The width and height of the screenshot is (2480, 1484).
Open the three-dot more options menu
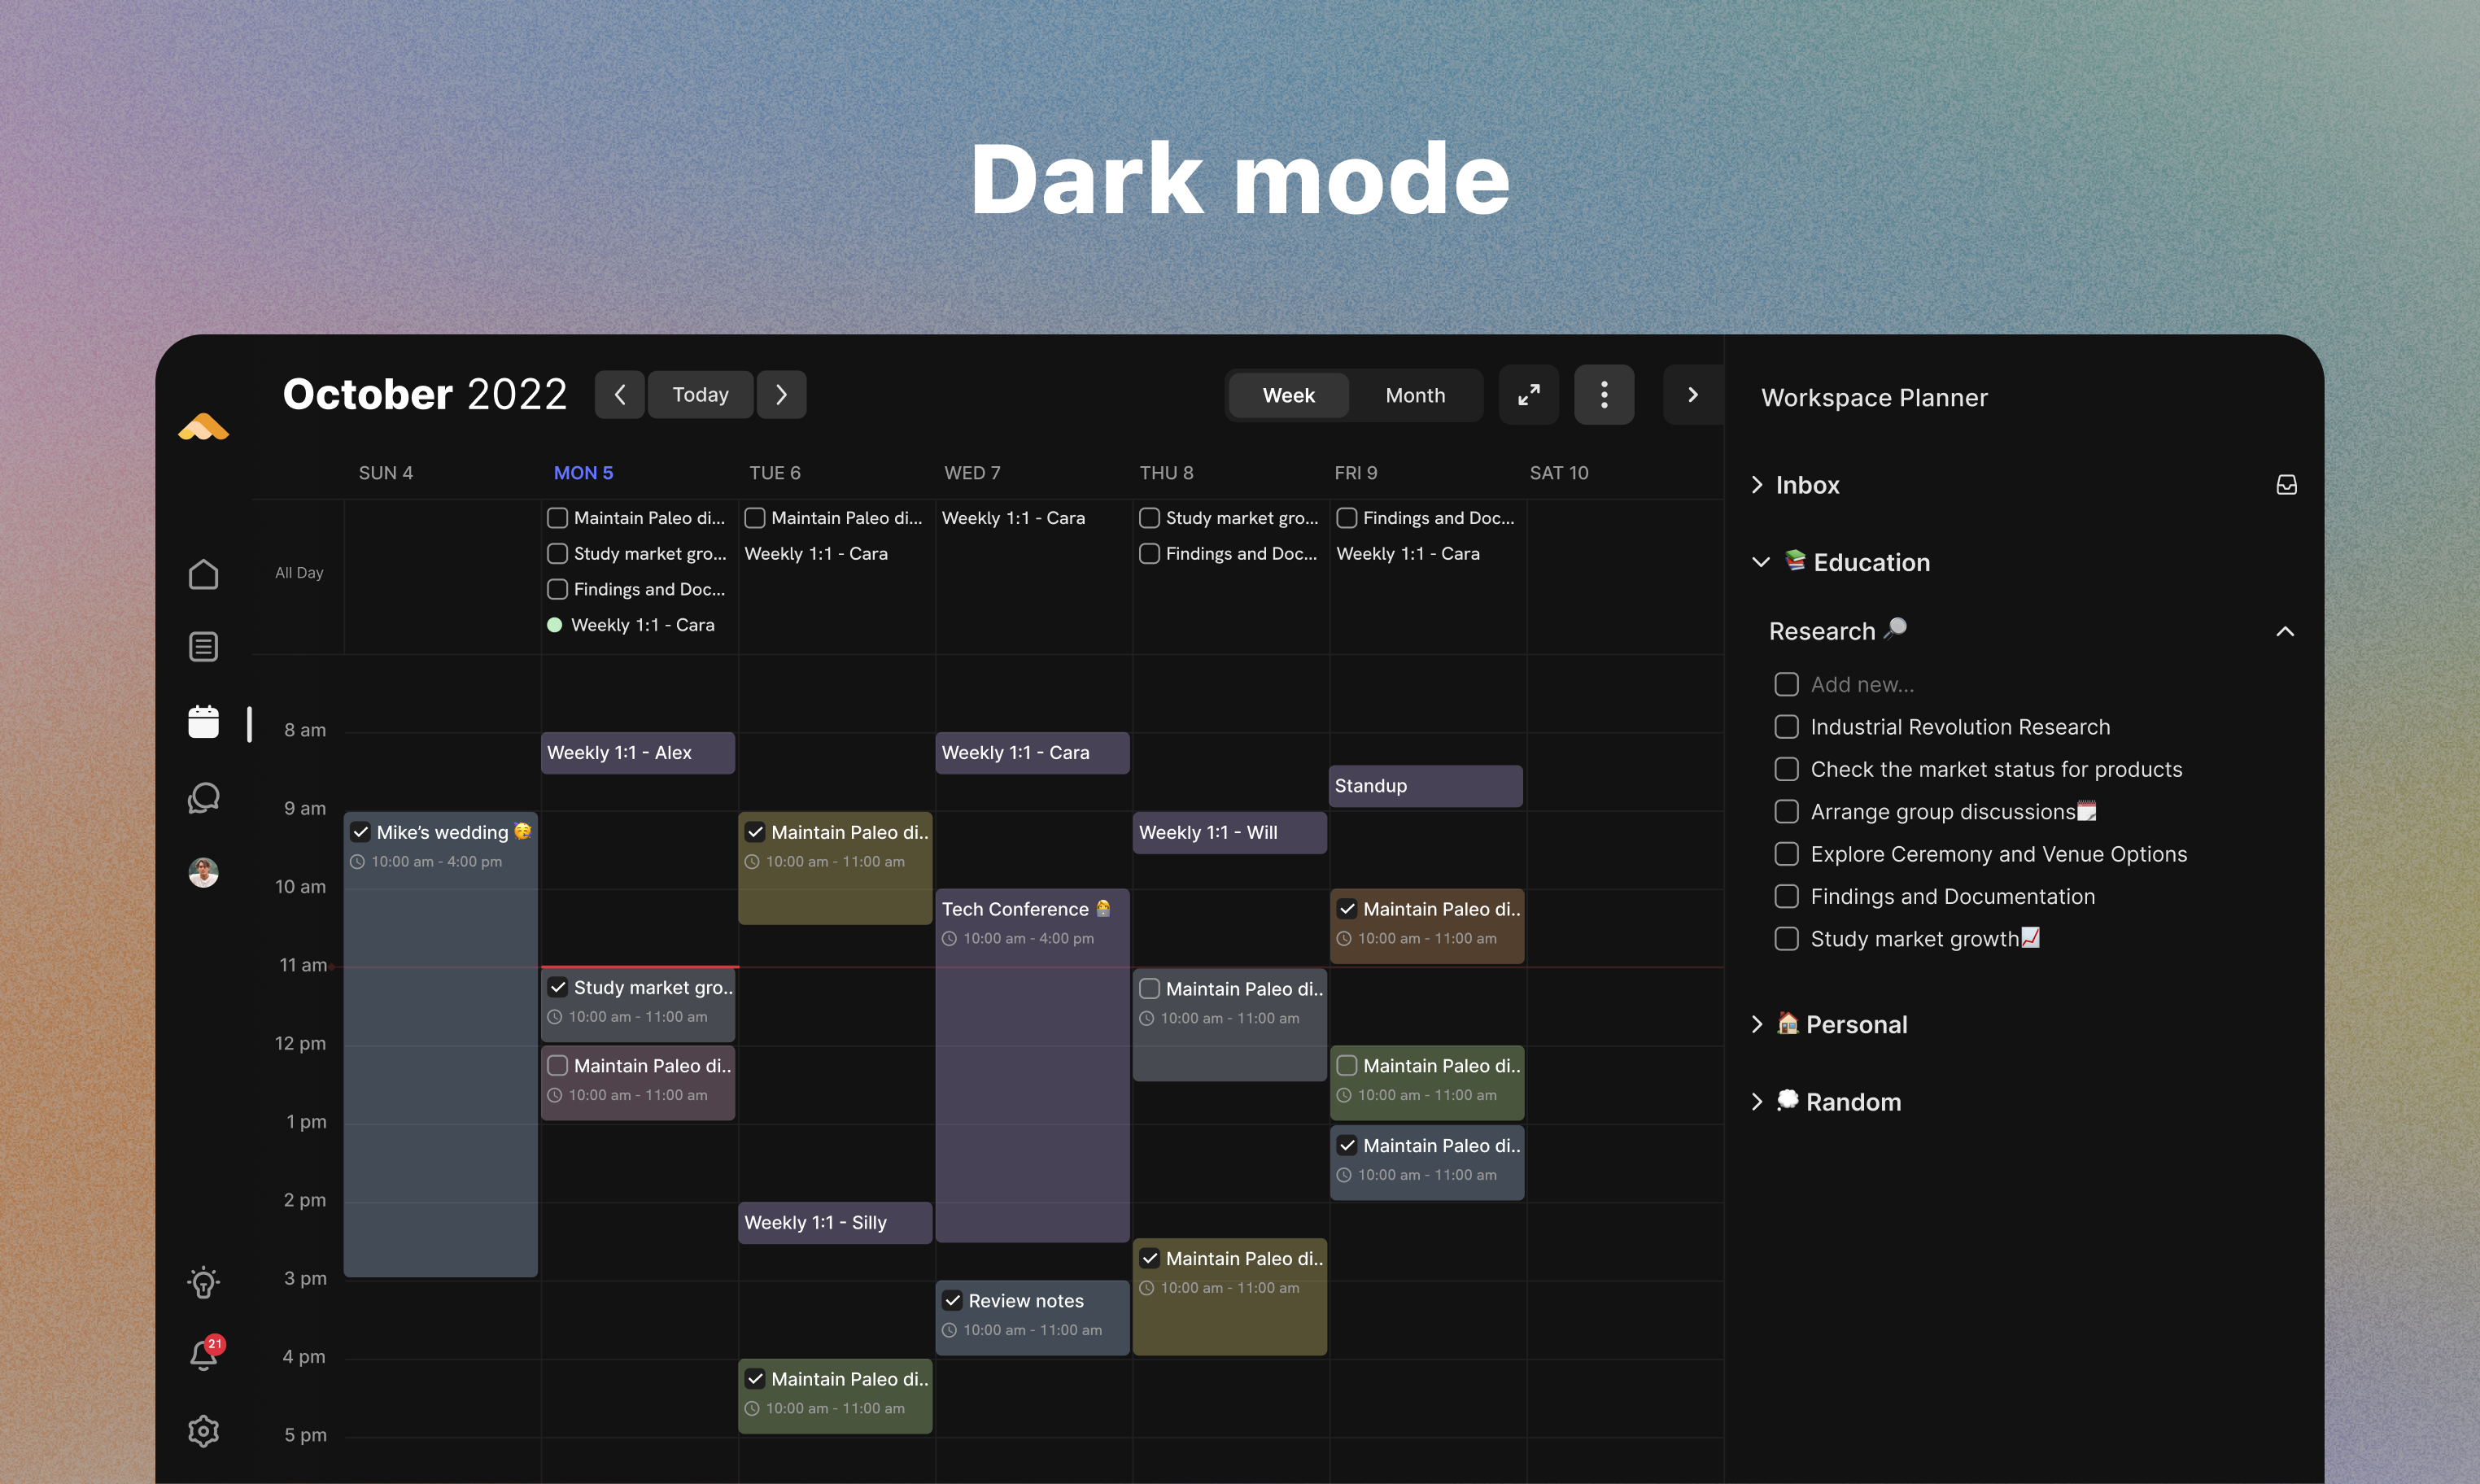click(1604, 395)
